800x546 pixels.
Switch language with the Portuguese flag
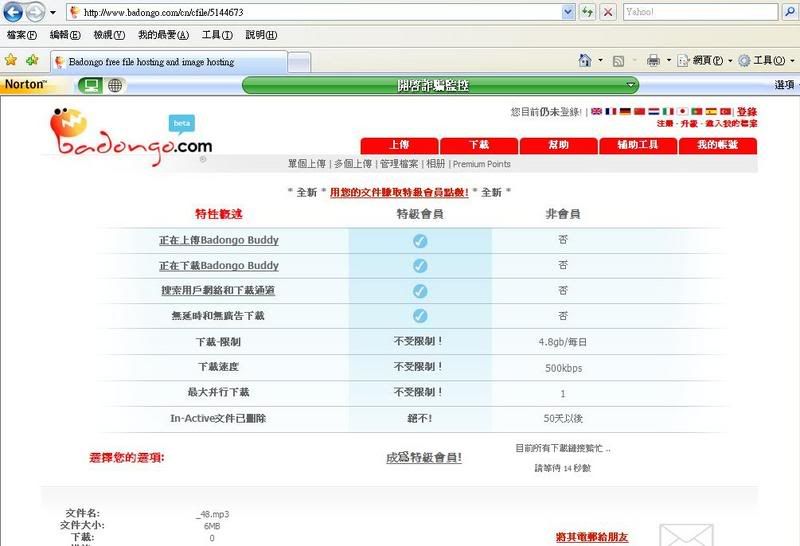pyautogui.click(x=696, y=111)
